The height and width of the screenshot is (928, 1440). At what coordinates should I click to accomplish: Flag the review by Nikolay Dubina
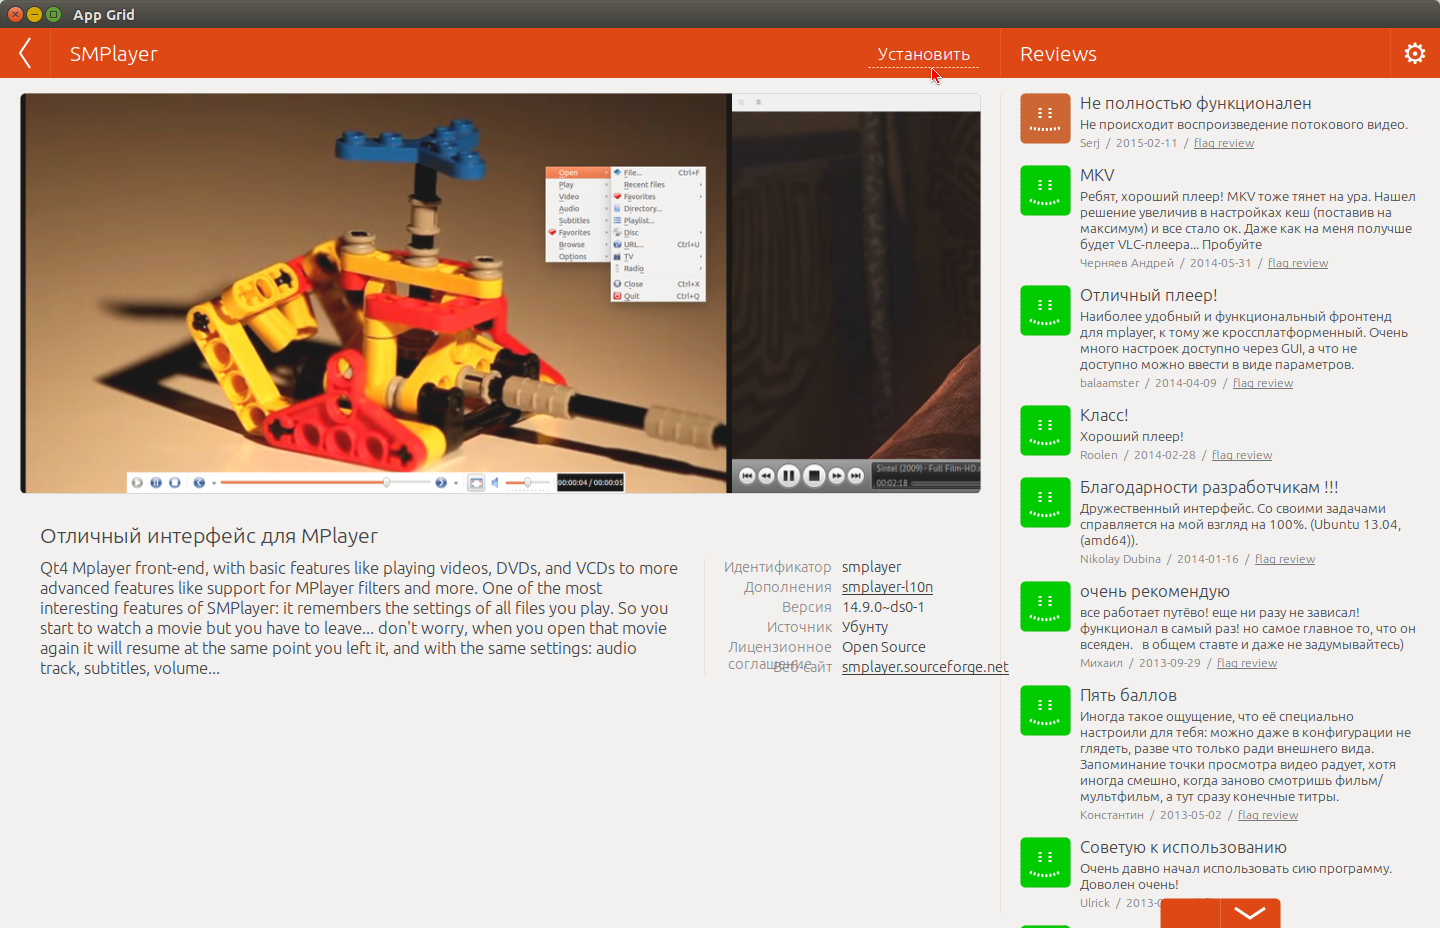coord(1284,559)
